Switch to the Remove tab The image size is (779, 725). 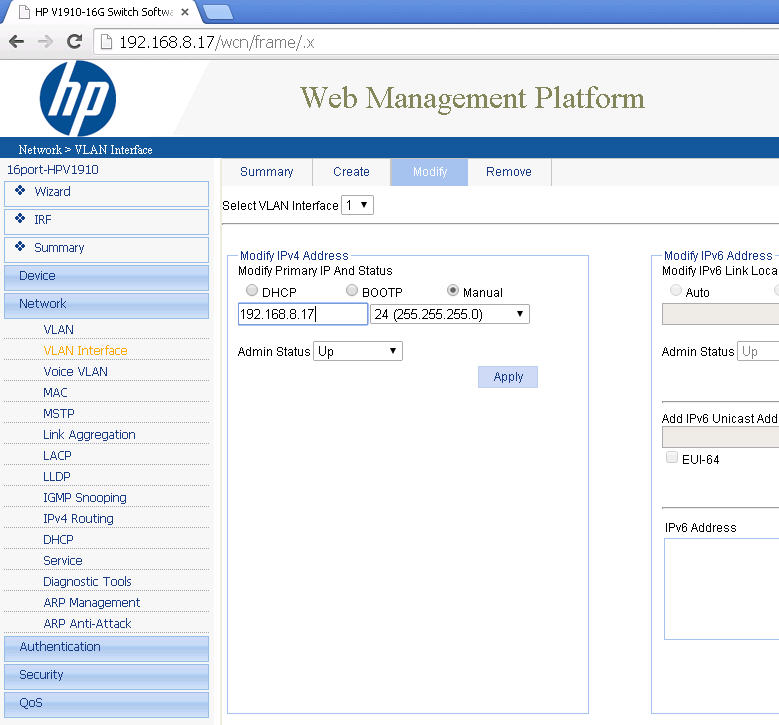coord(508,172)
